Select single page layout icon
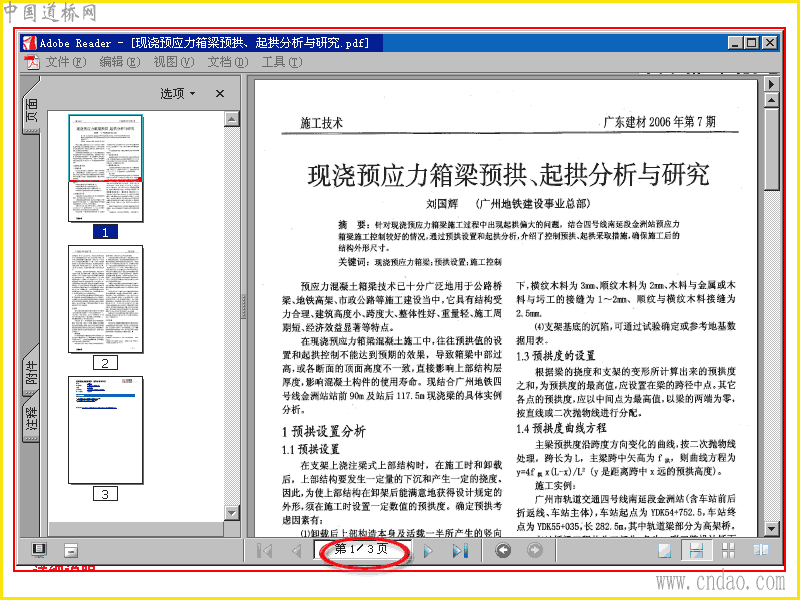This screenshot has height=600, width=800. [x=664, y=551]
